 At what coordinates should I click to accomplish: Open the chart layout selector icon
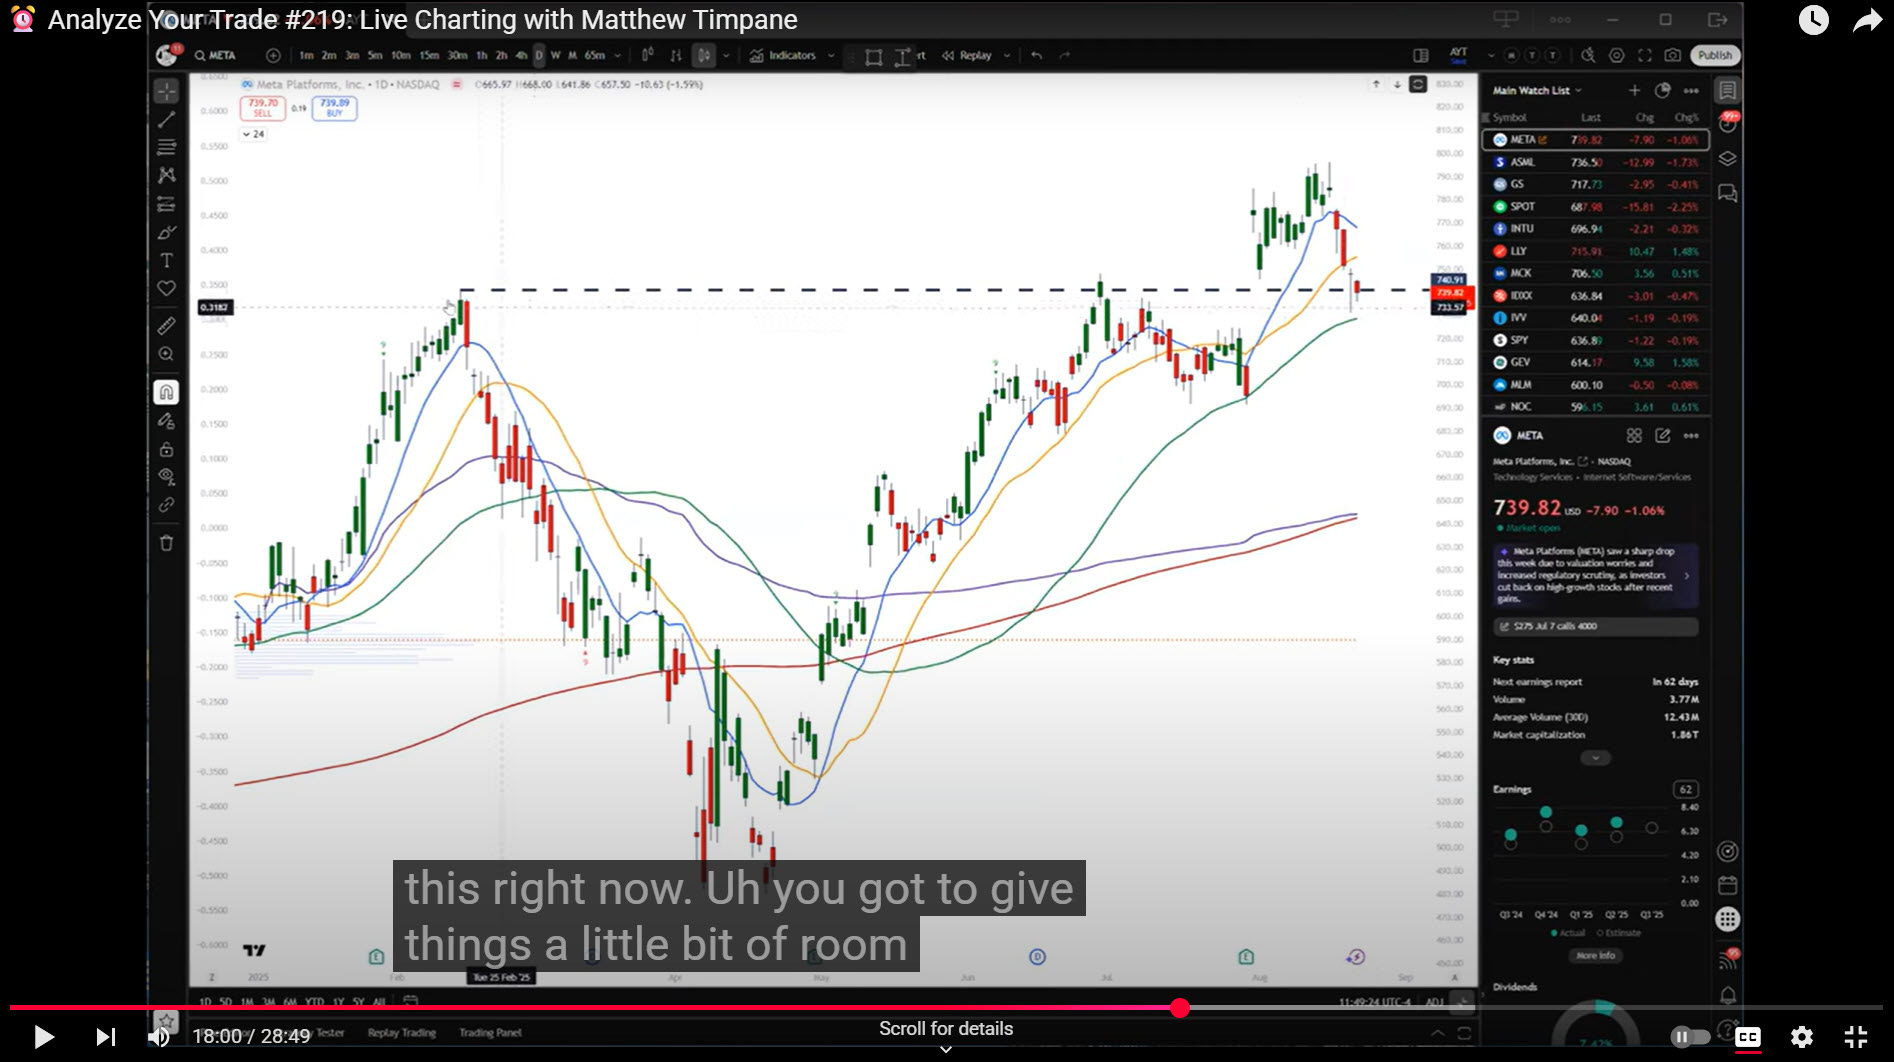pos(1420,55)
